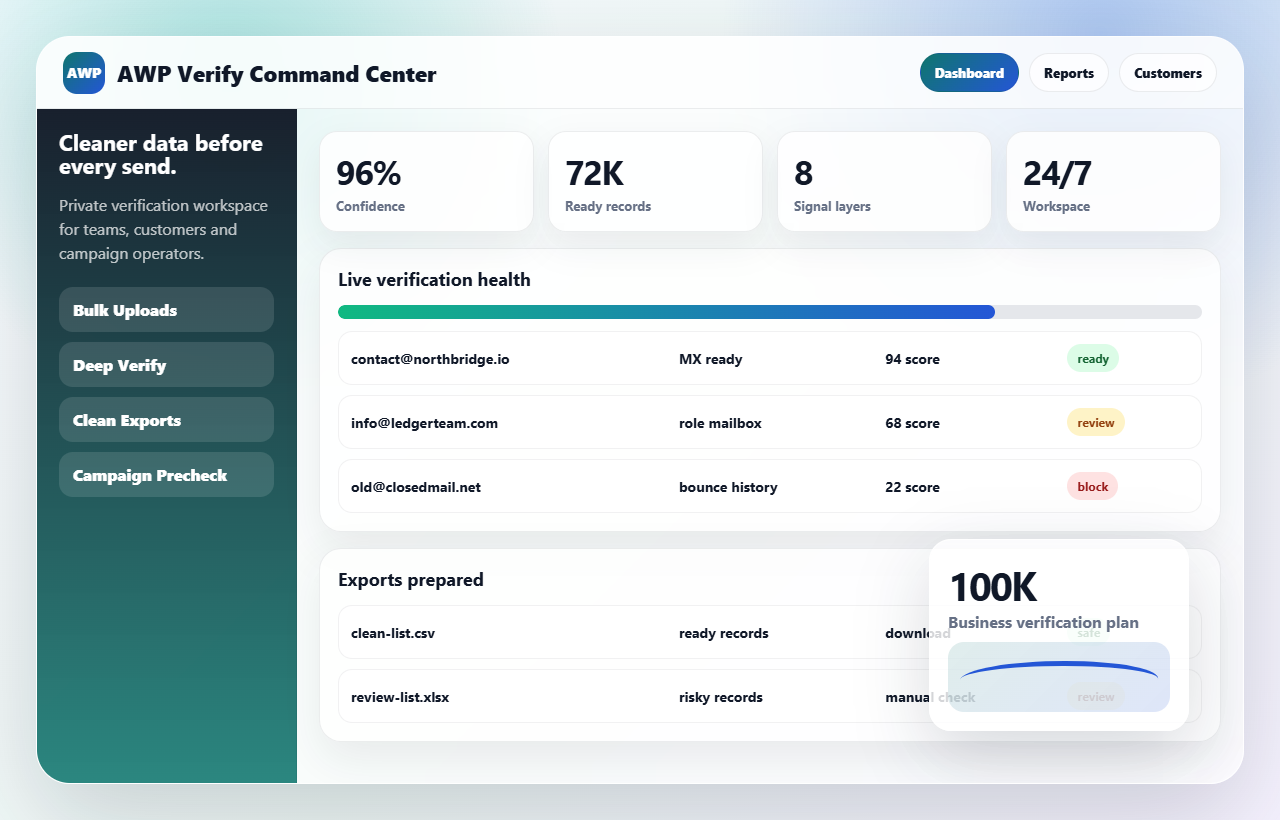Open the 72K Ready records card
Screen dimensions: 1280x820
pos(655,182)
